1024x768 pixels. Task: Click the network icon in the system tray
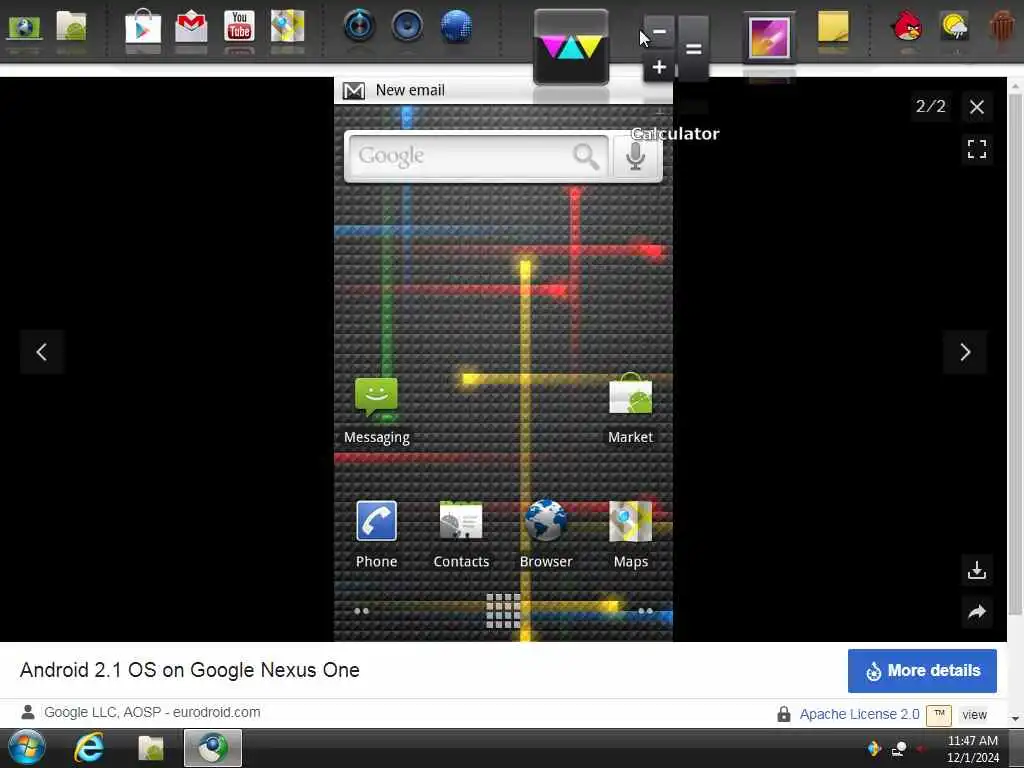pos(899,748)
